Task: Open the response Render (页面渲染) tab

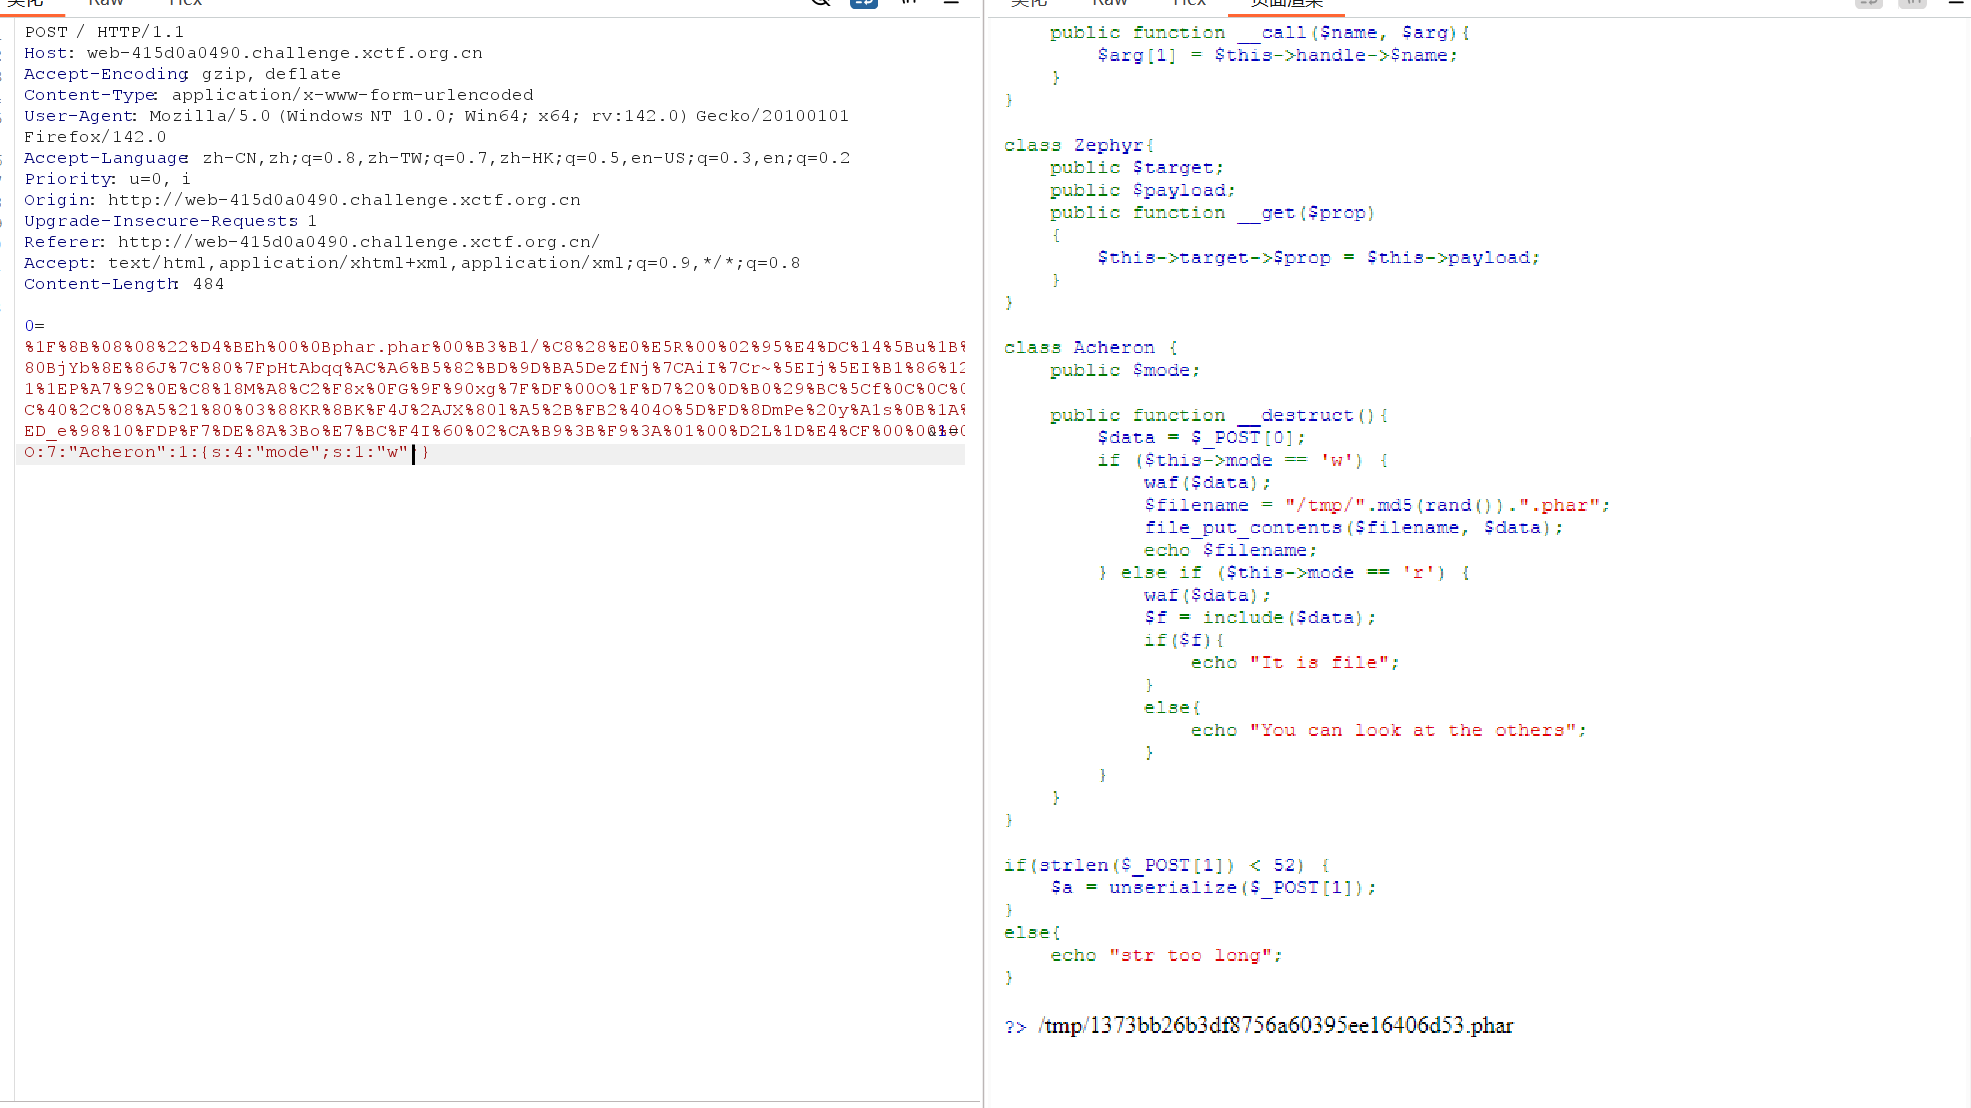Action: (1286, 3)
